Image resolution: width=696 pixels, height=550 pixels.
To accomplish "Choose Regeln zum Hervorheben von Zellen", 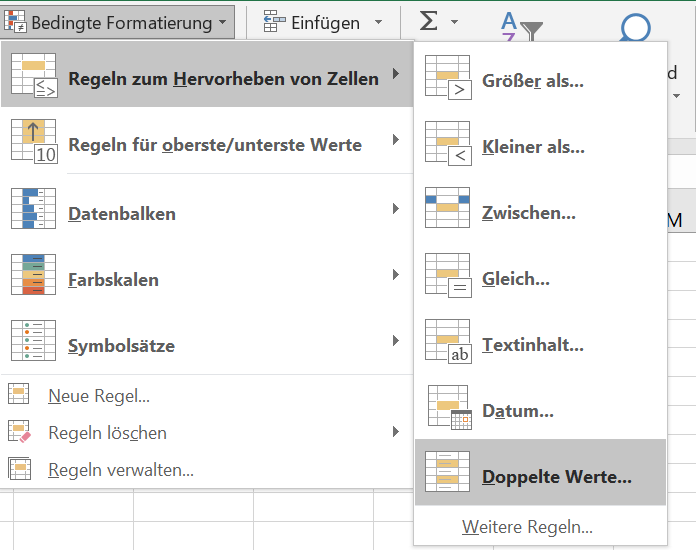I will point(207,74).
